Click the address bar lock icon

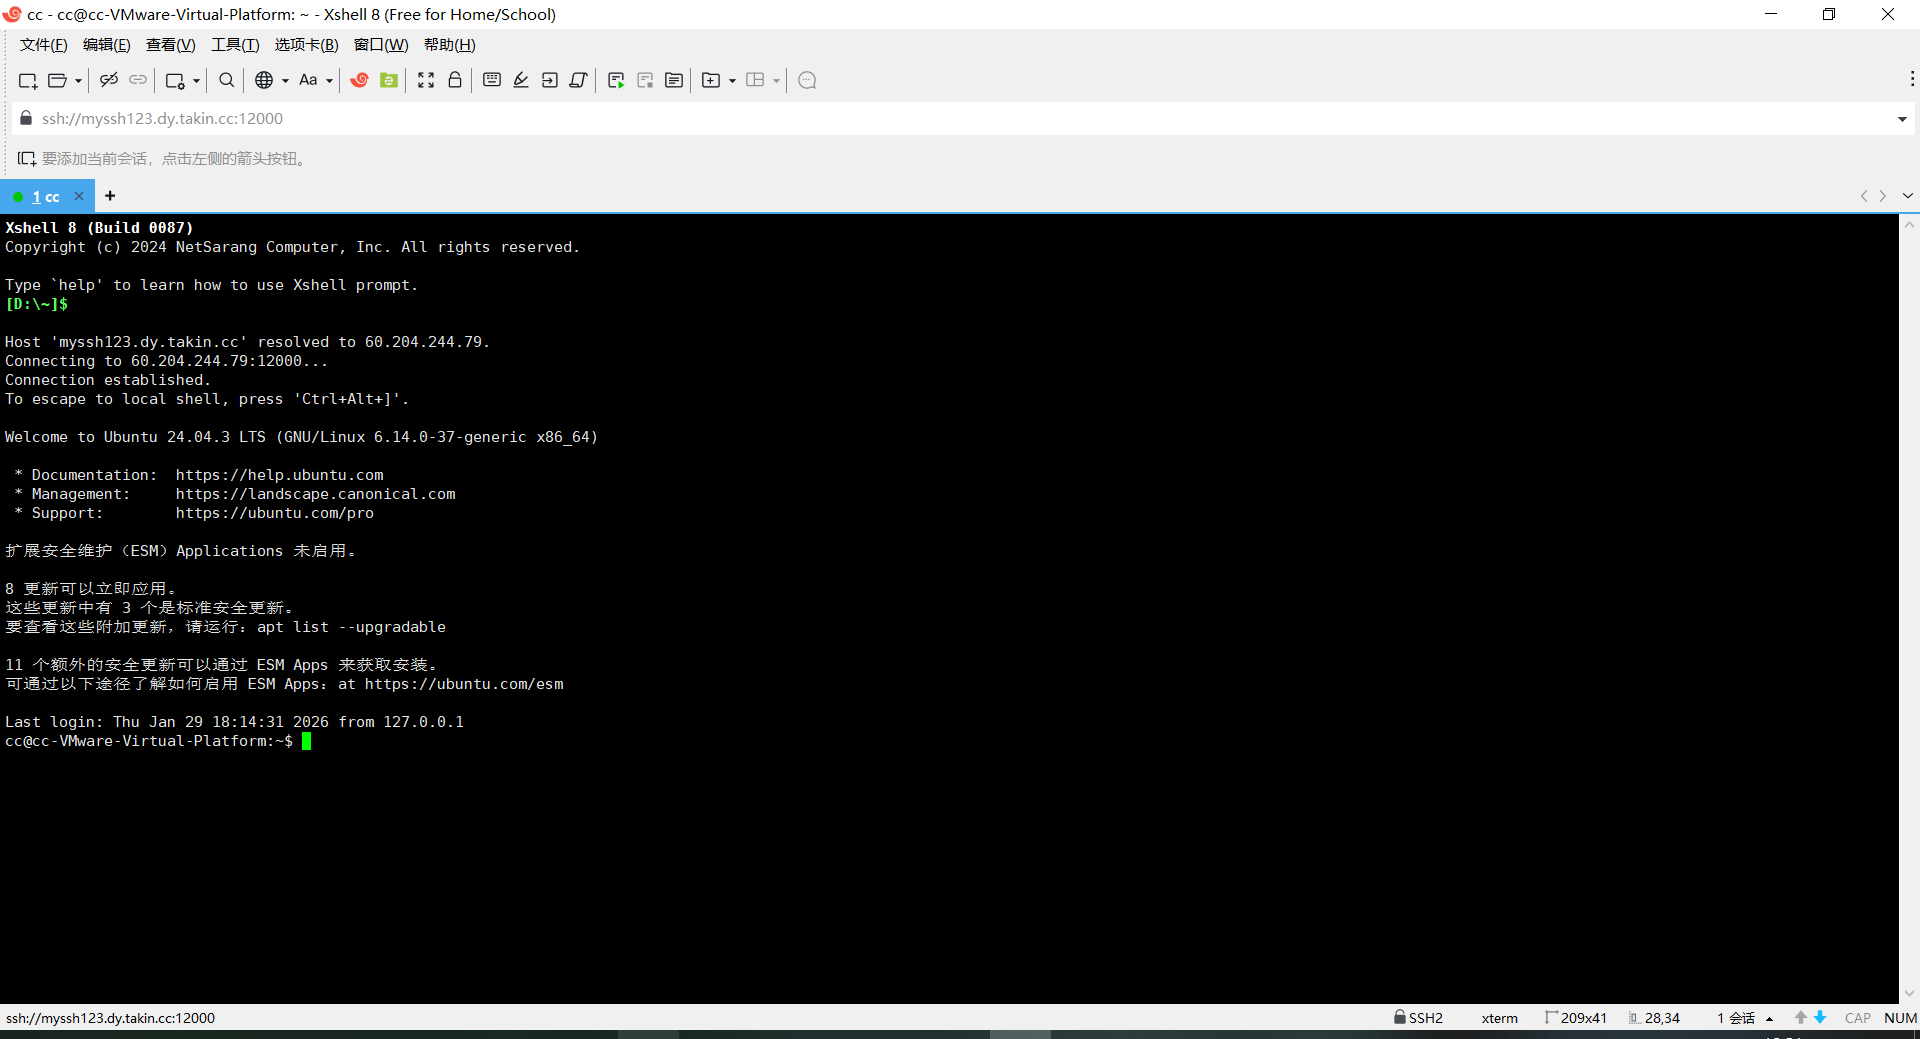click(26, 118)
